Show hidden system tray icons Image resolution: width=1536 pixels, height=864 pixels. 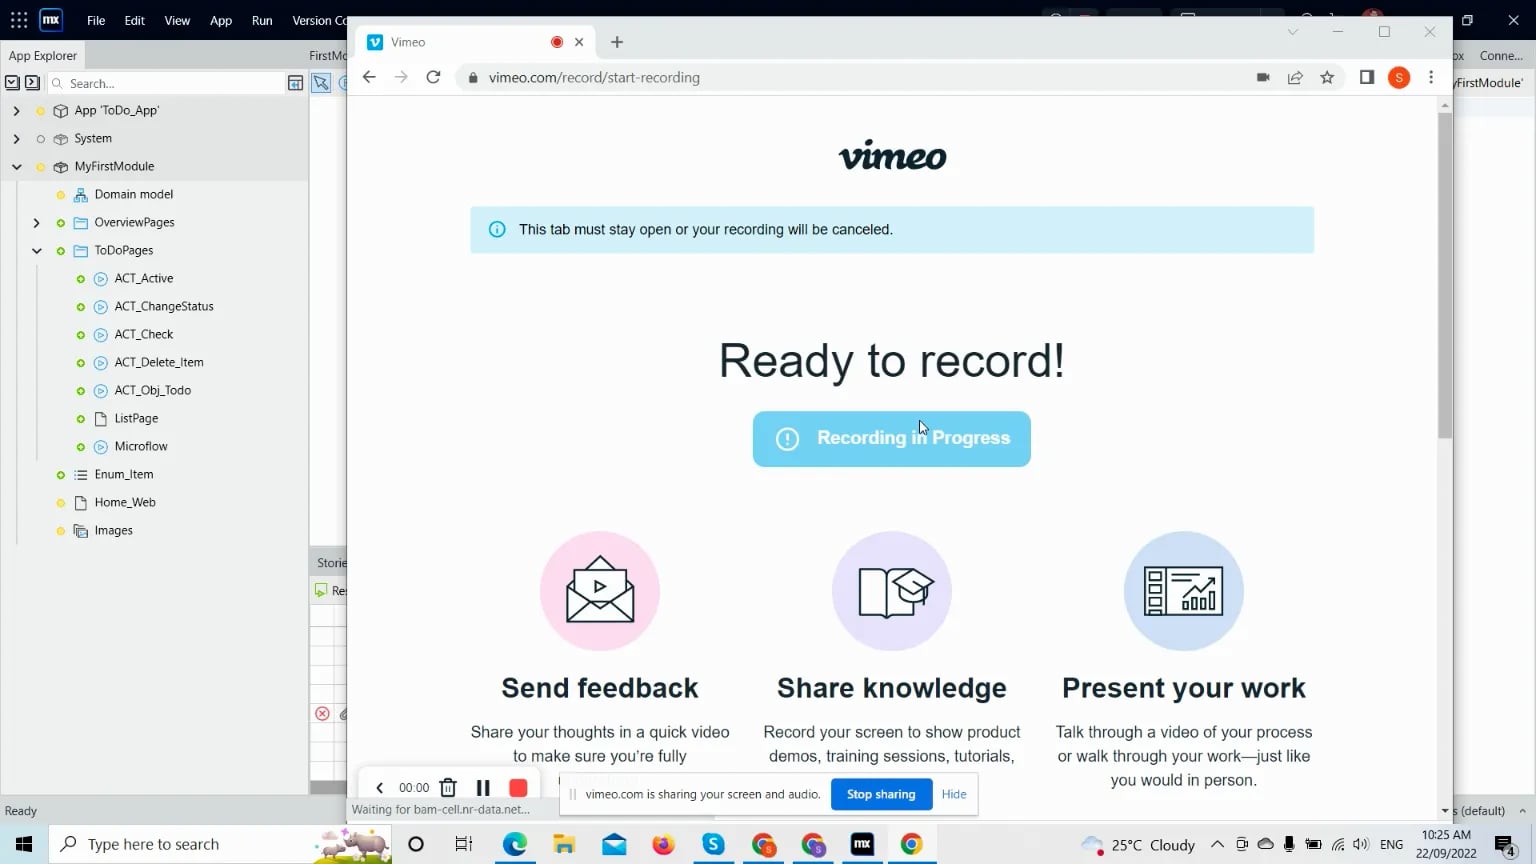pos(1217,844)
